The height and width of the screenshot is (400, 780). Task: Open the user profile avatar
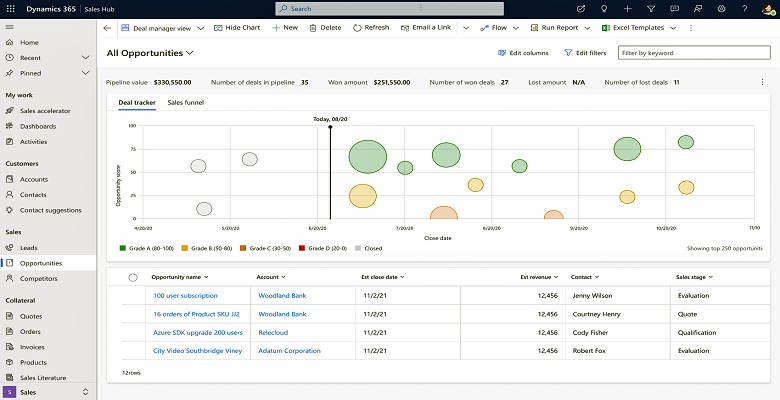click(768, 8)
